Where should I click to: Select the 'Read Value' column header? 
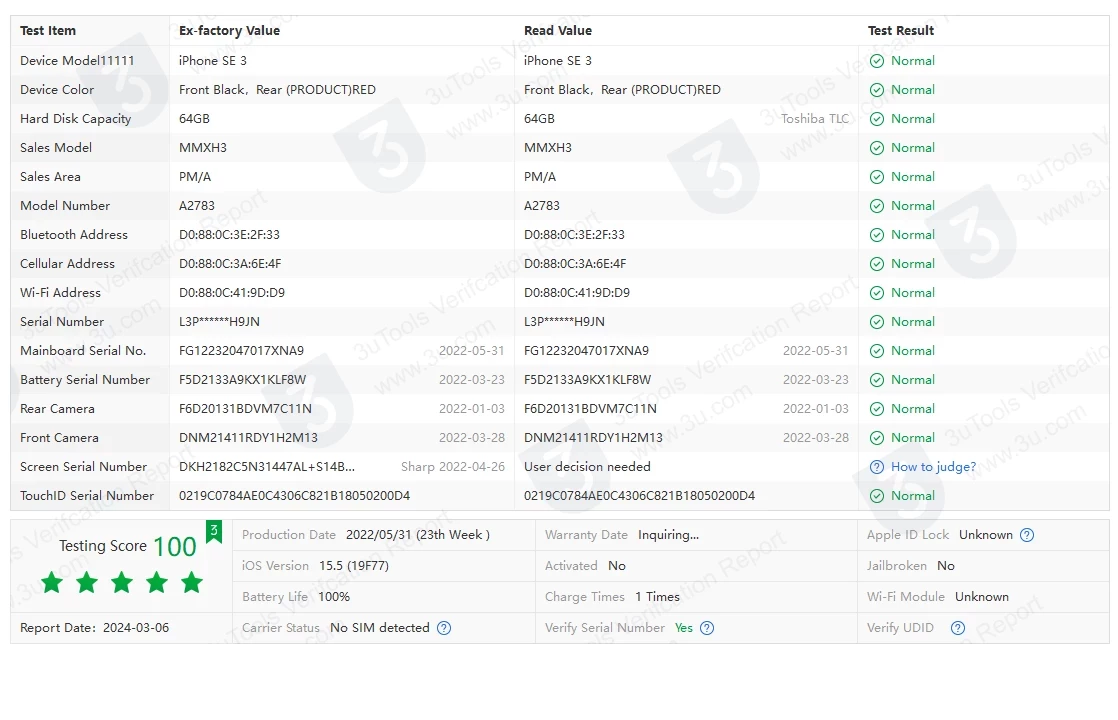pos(558,31)
